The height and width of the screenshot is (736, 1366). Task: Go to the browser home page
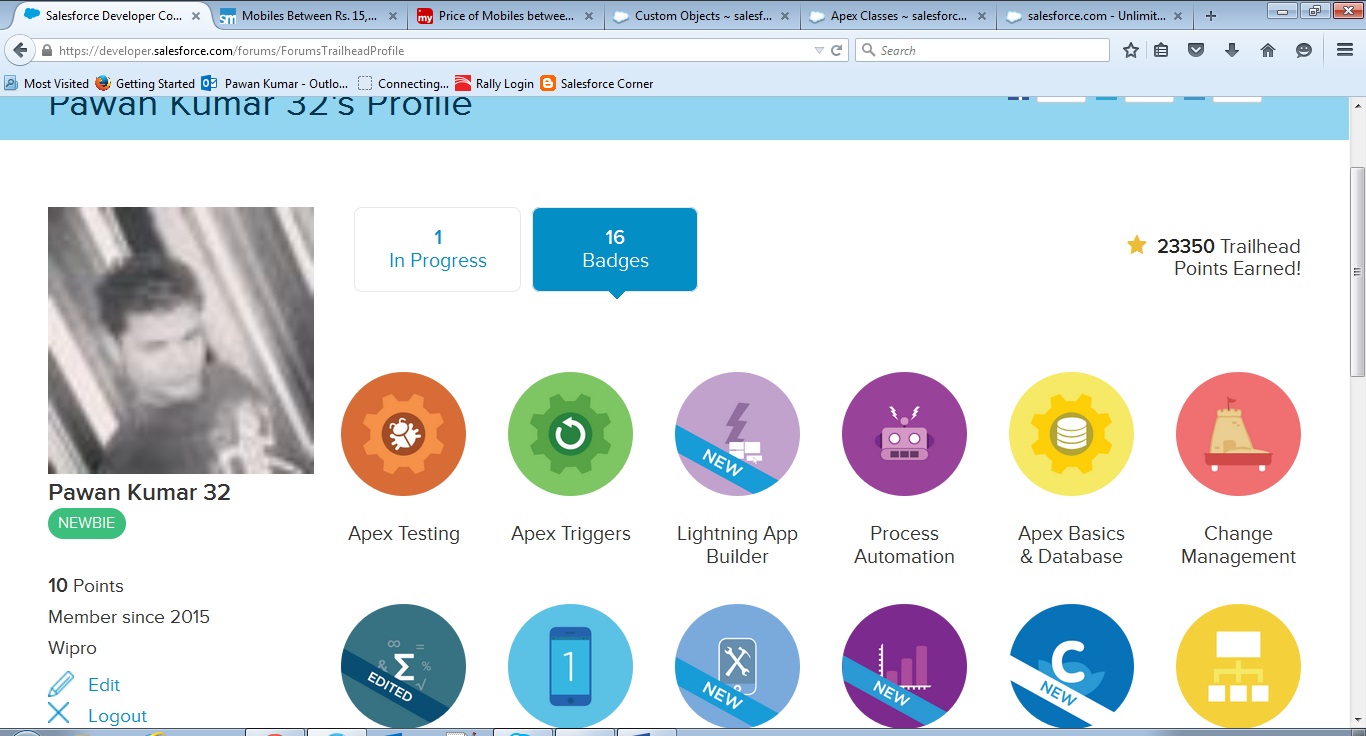(x=1268, y=50)
